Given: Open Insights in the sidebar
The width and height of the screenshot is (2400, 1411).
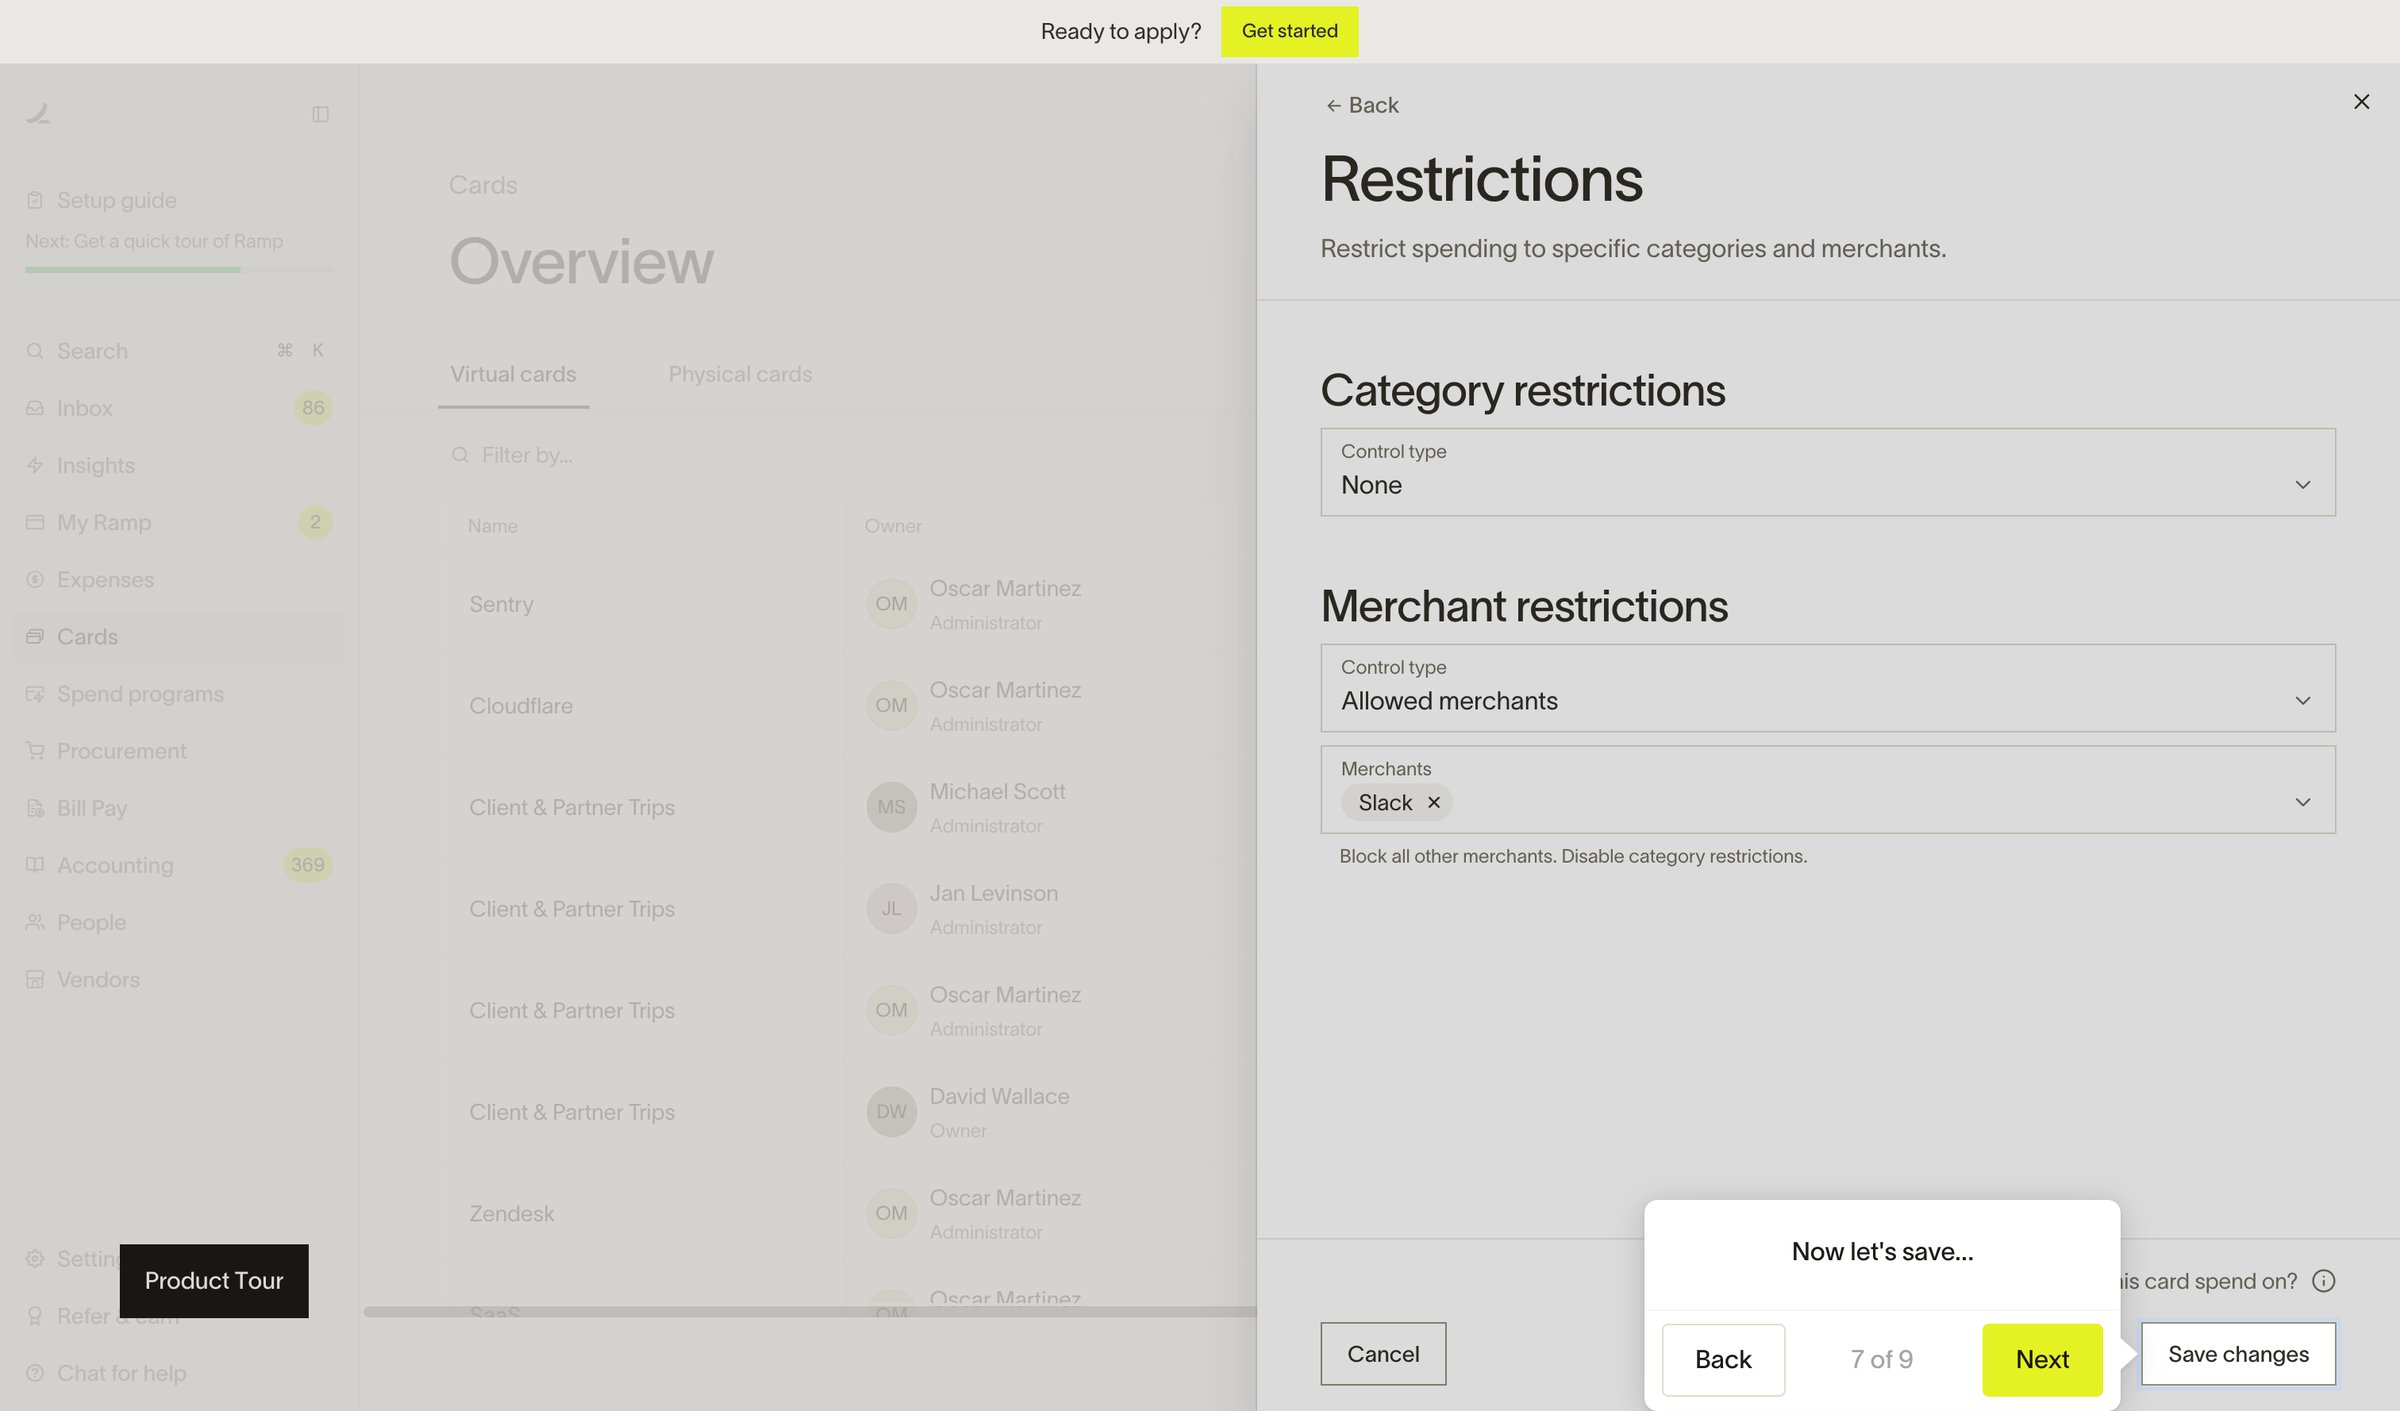Looking at the screenshot, I should click(x=179, y=465).
